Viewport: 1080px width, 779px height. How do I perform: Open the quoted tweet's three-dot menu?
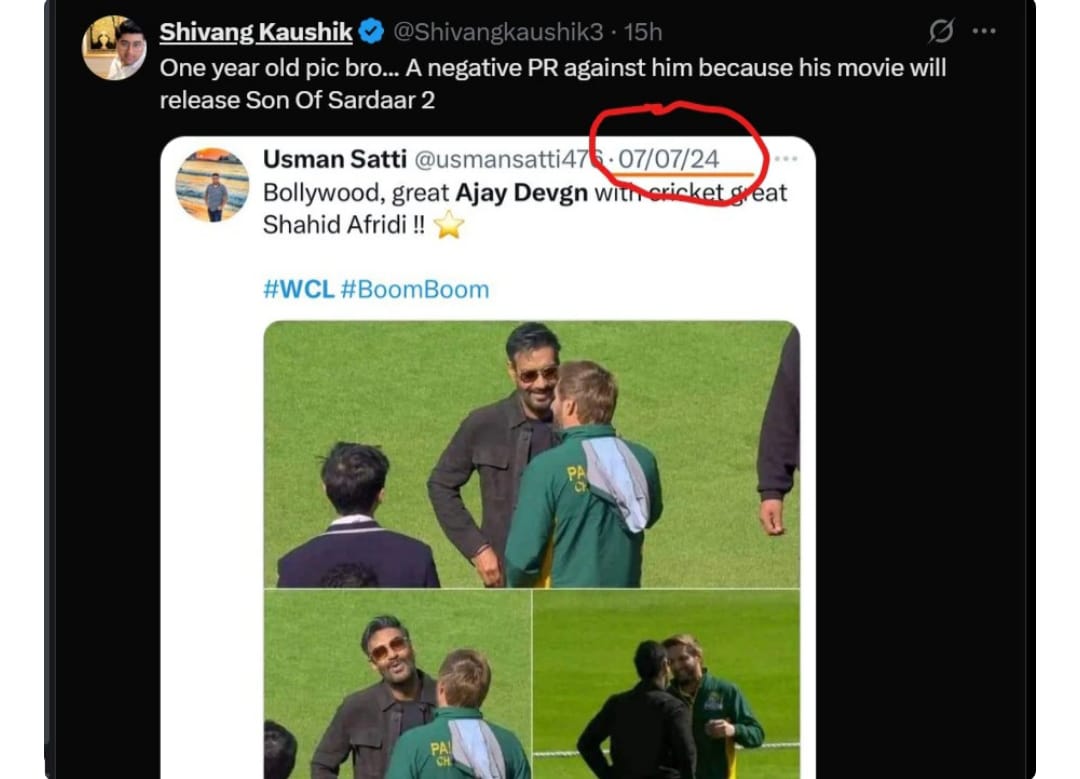(787, 159)
